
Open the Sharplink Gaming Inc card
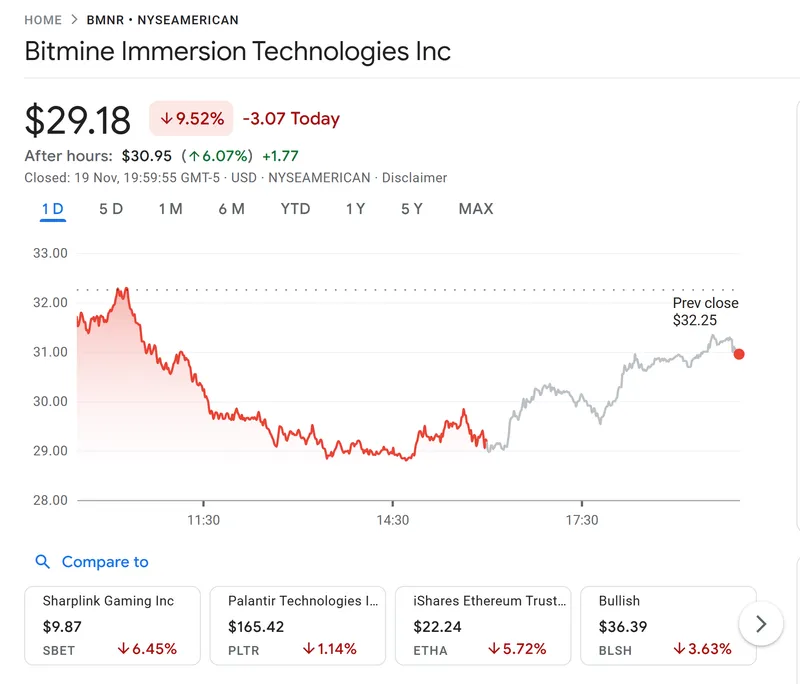tap(112, 624)
